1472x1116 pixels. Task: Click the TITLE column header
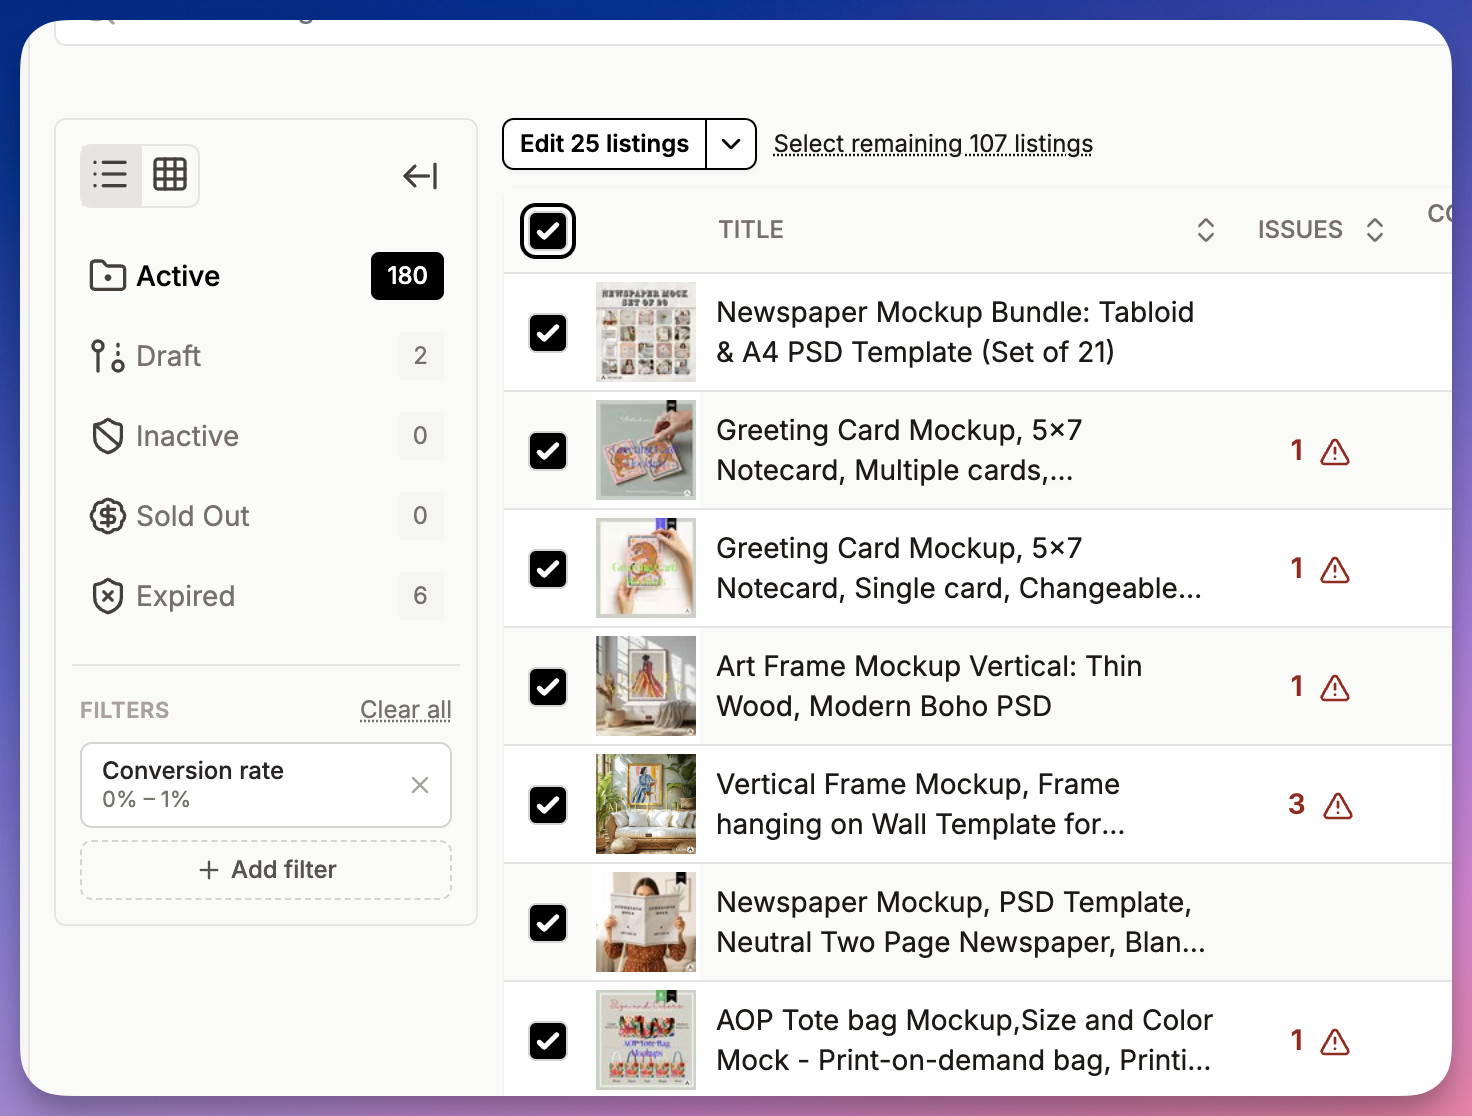pyautogui.click(x=751, y=230)
